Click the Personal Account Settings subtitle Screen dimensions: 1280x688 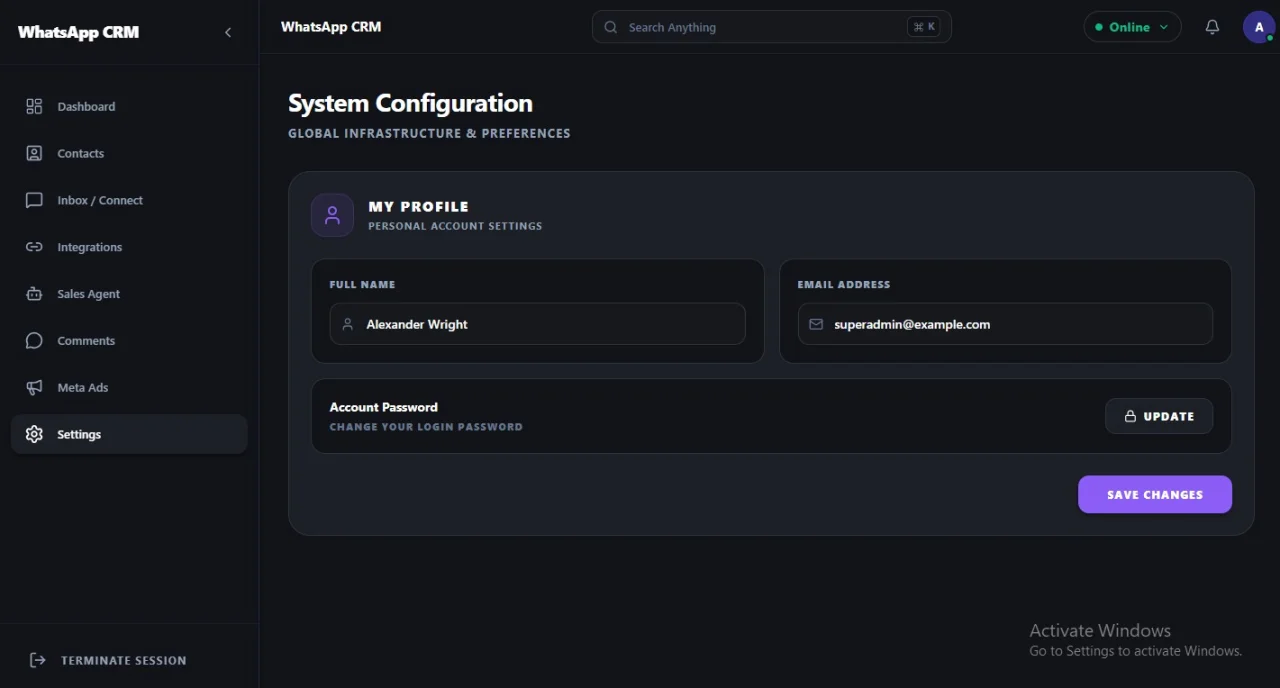coord(455,226)
